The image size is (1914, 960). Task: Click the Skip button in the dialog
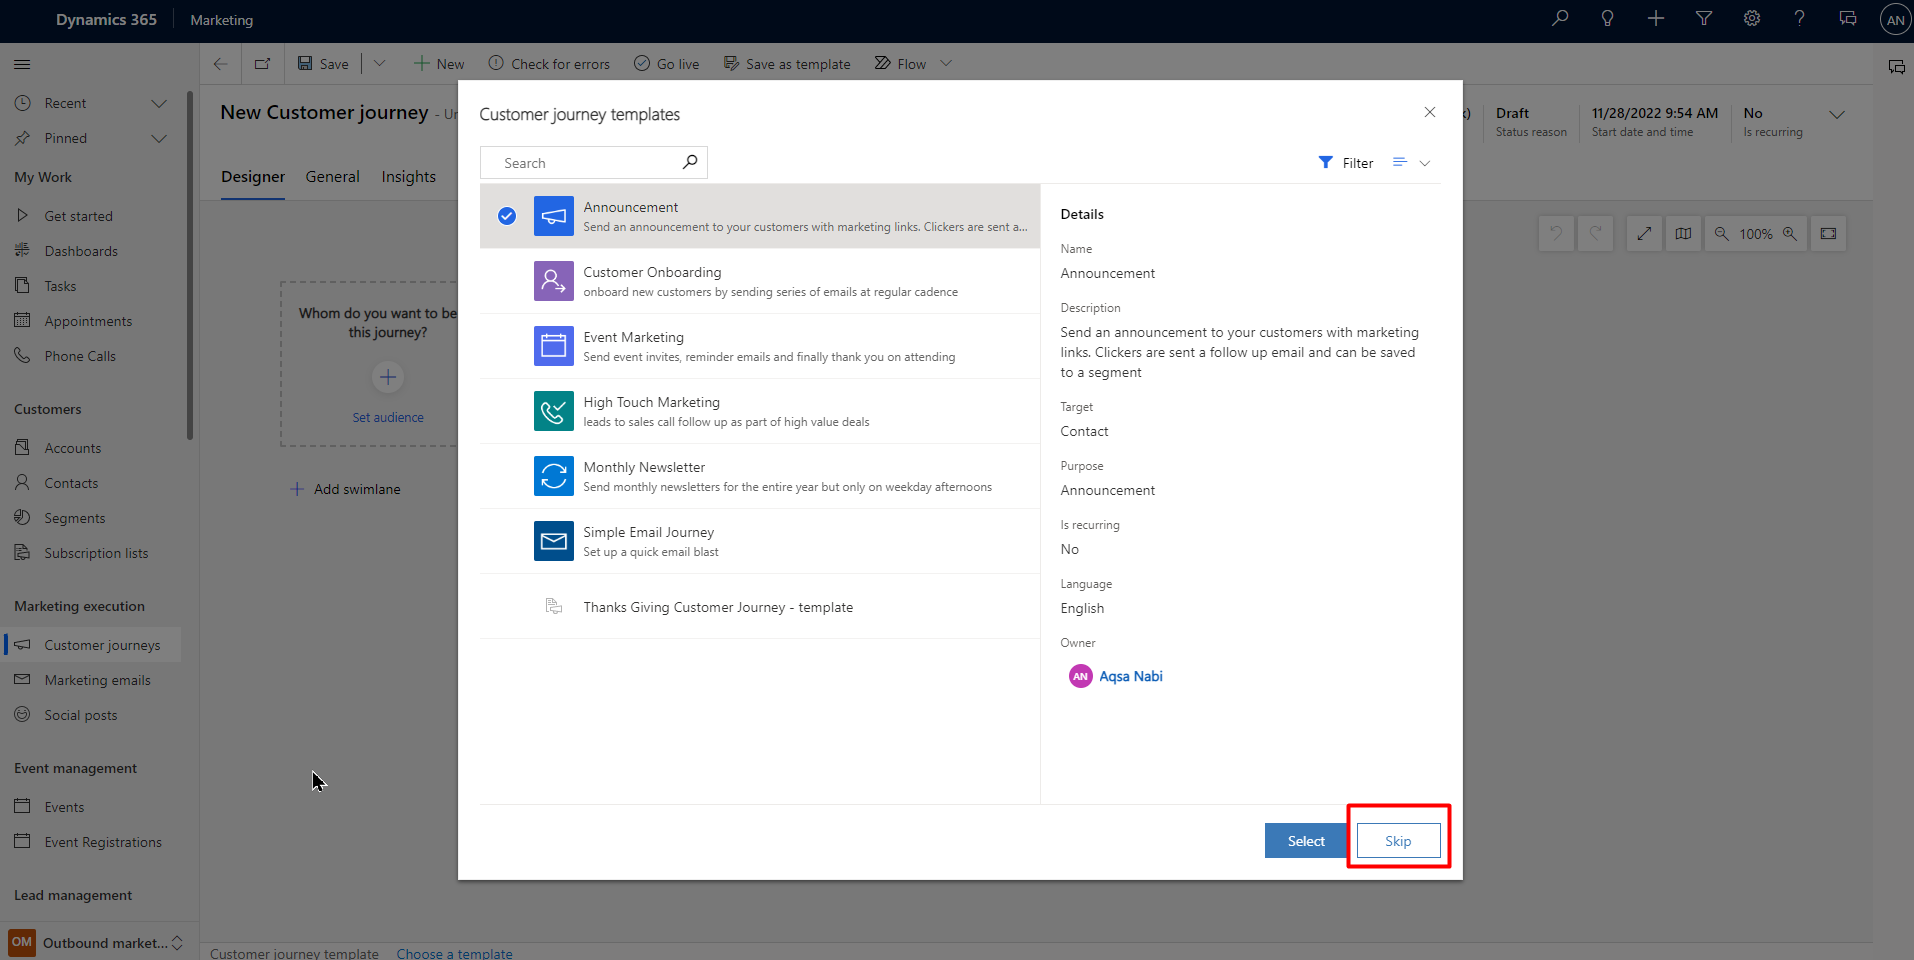[1397, 840]
